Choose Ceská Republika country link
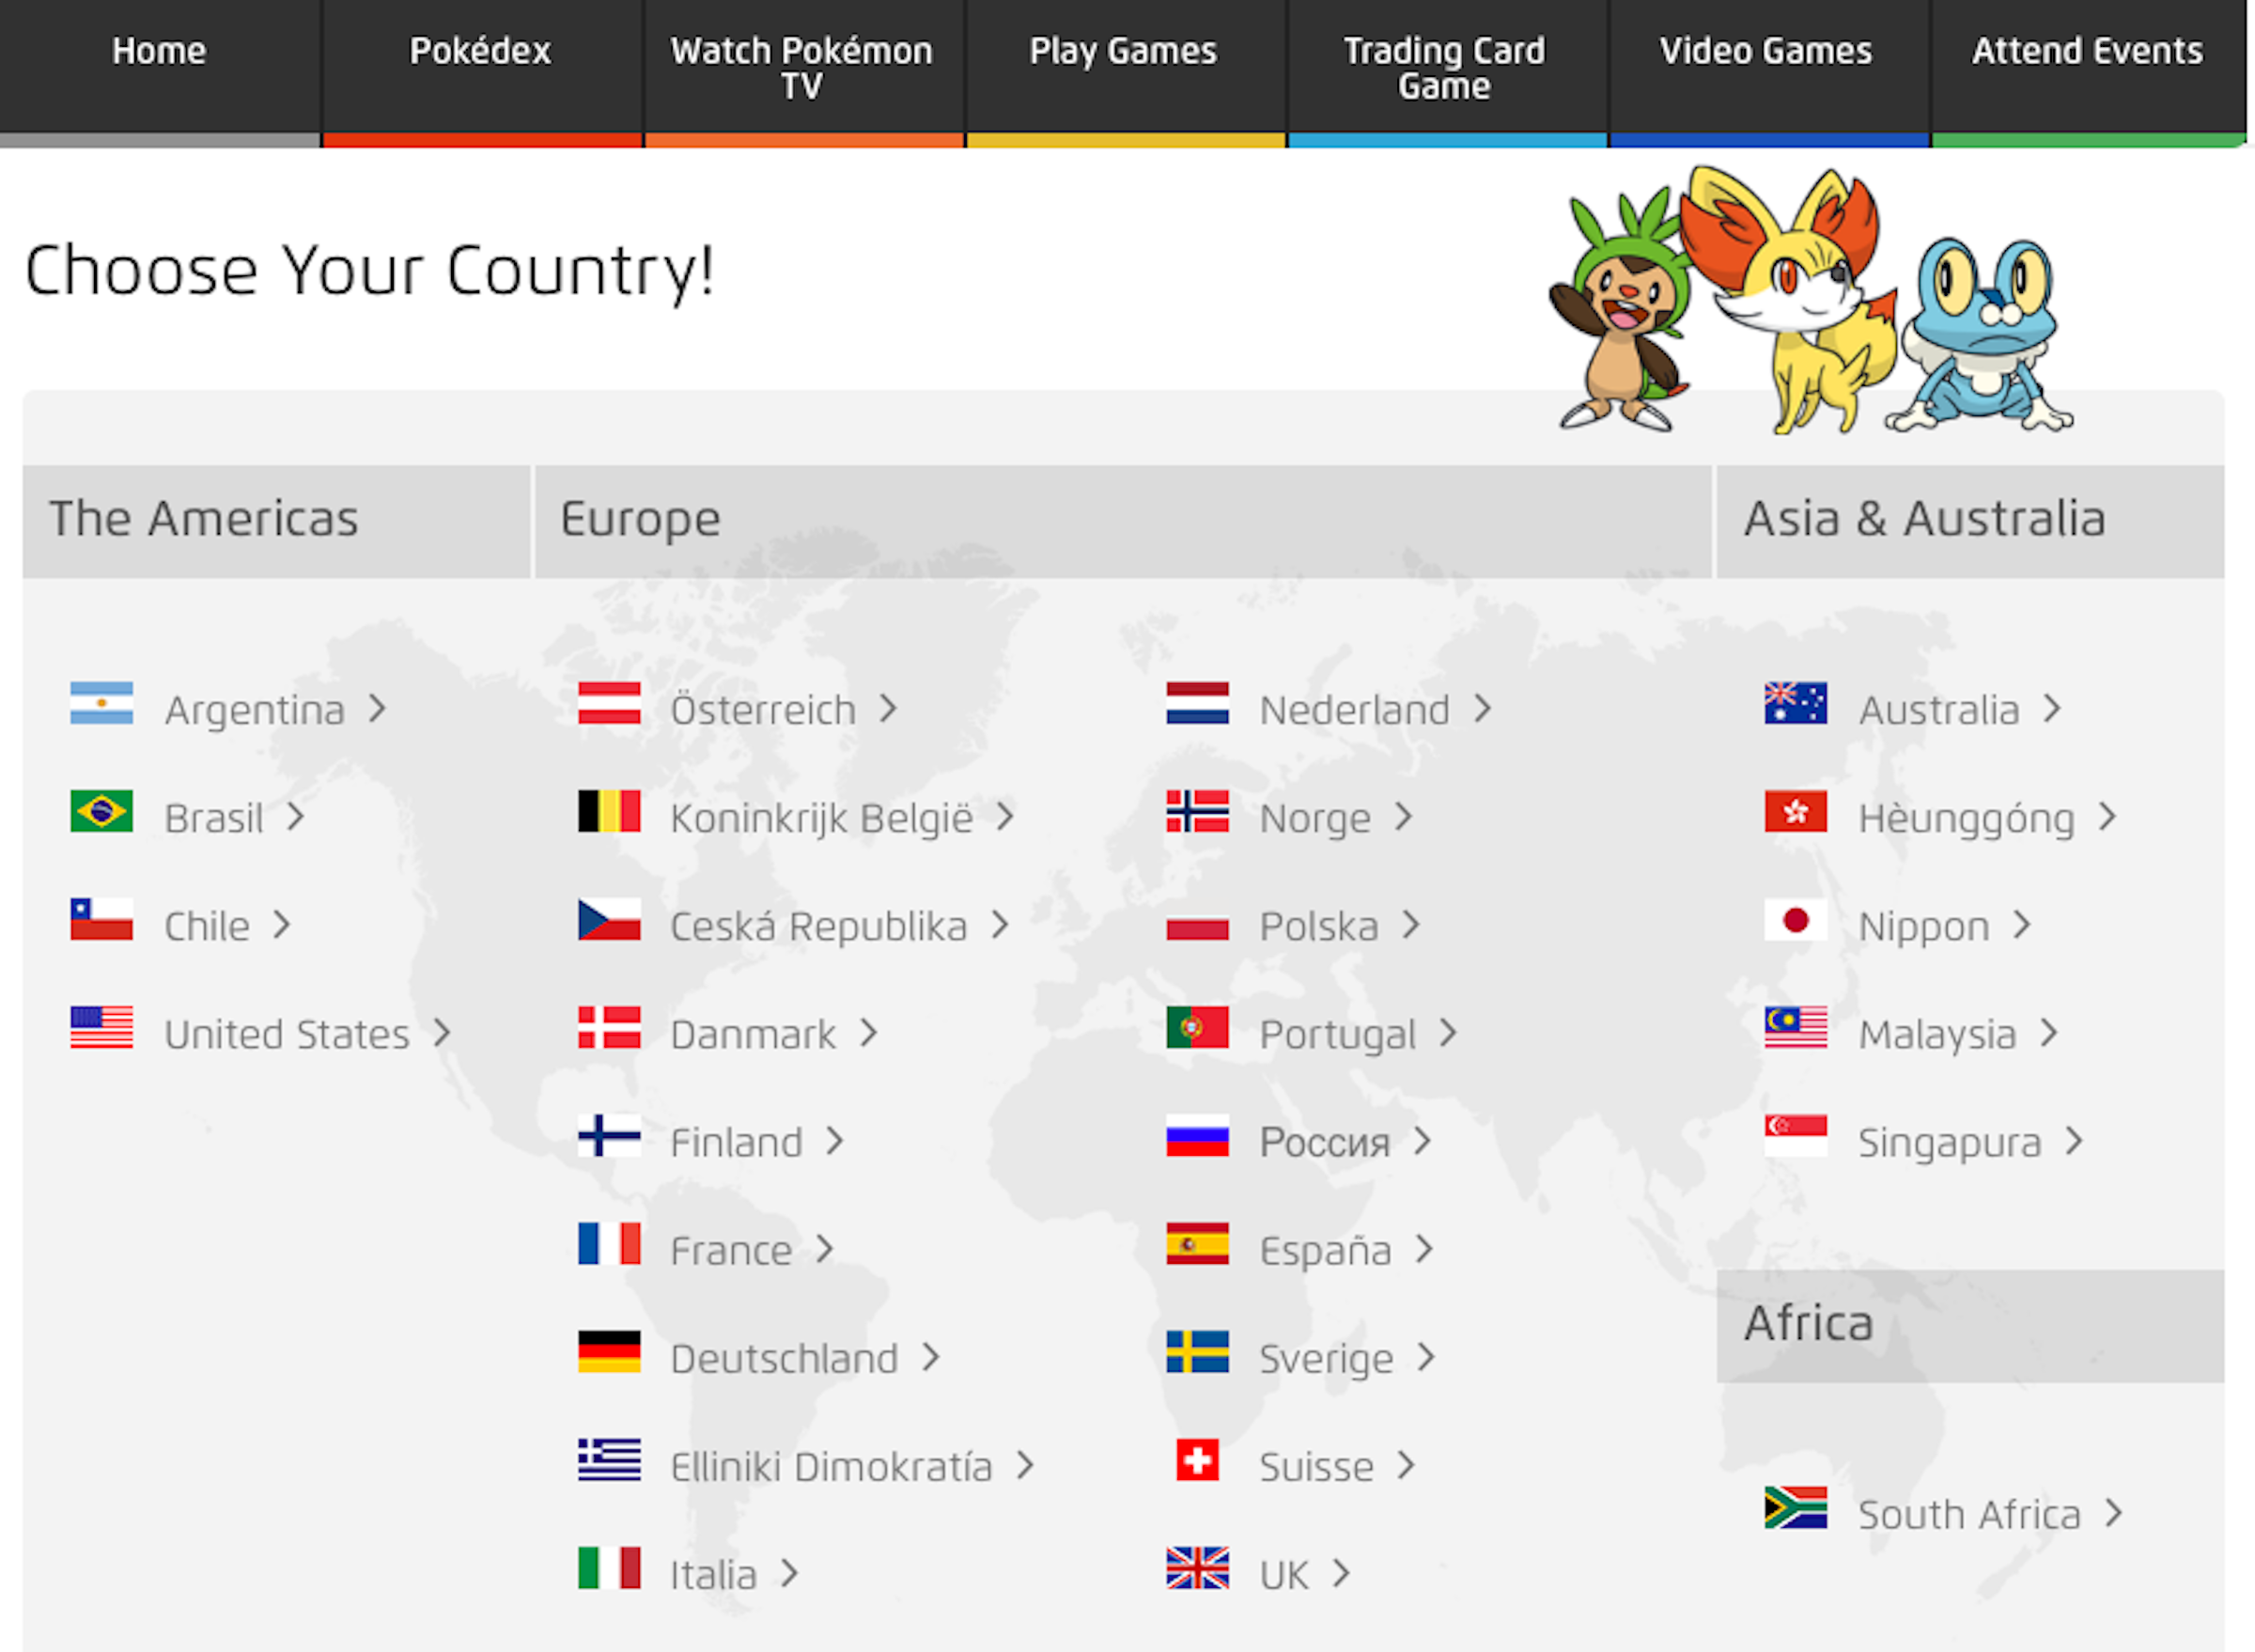This screenshot has width=2255, height=1652. [x=819, y=926]
